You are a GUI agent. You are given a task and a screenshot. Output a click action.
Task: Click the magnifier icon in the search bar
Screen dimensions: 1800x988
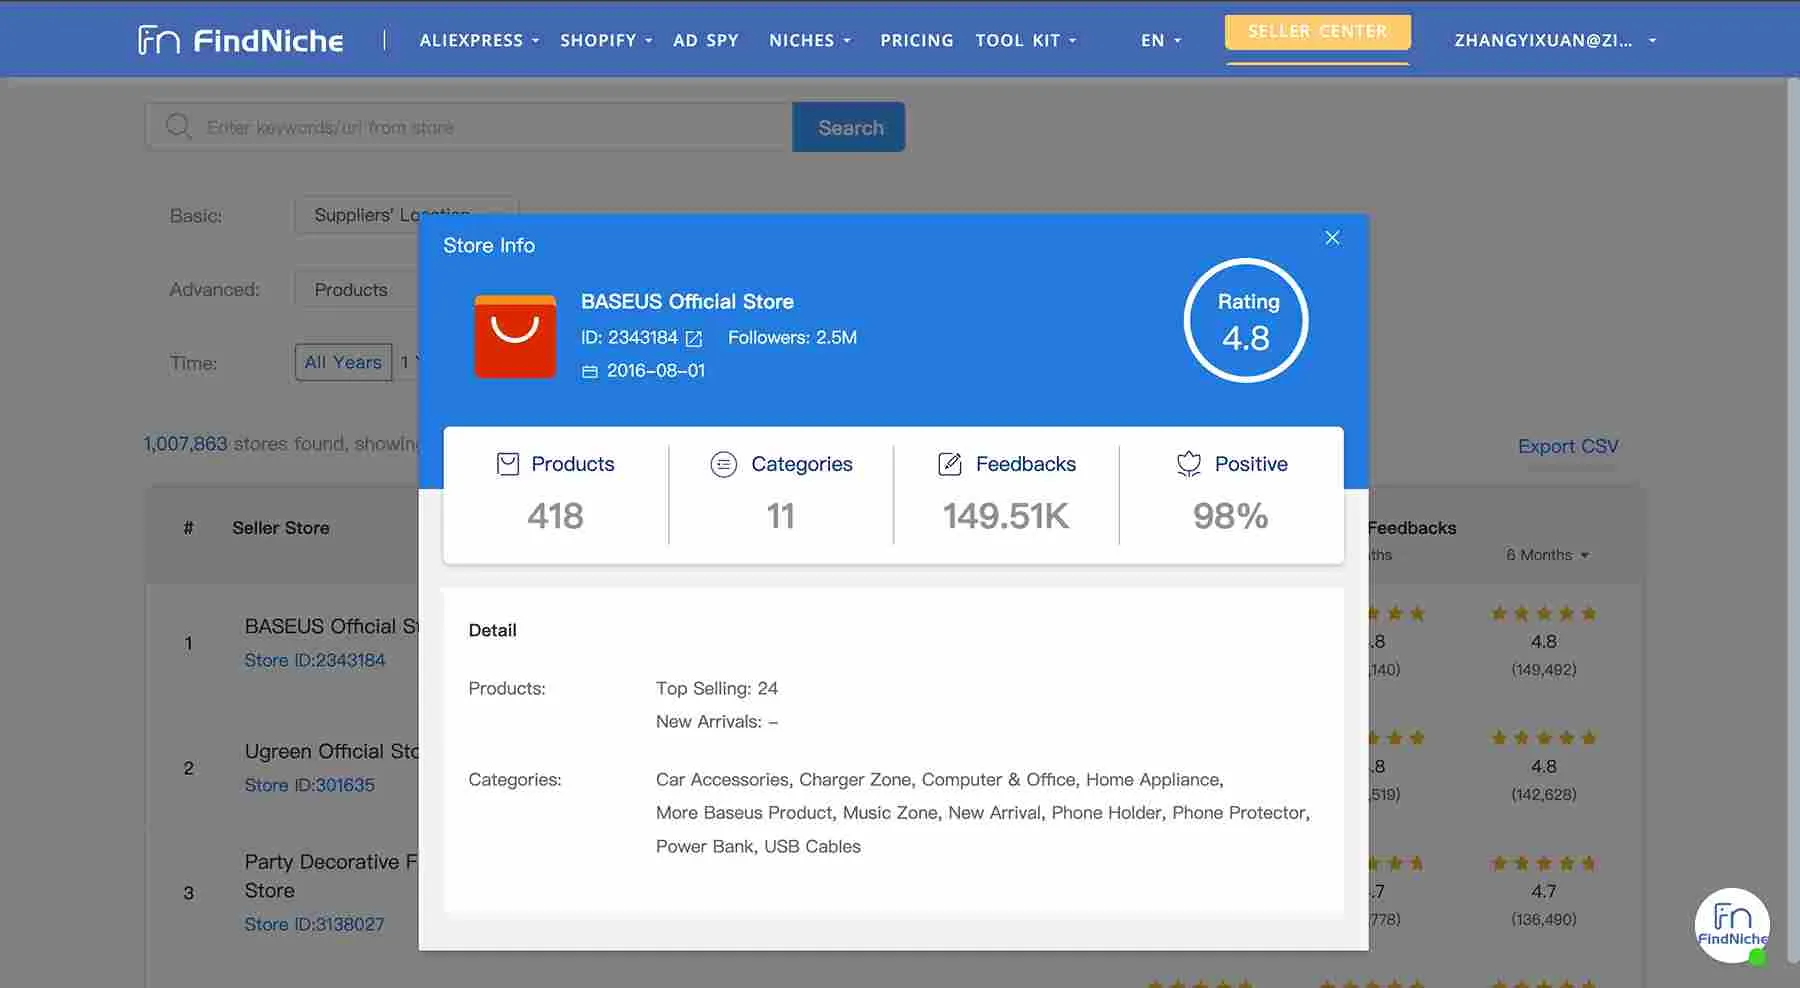pos(178,126)
